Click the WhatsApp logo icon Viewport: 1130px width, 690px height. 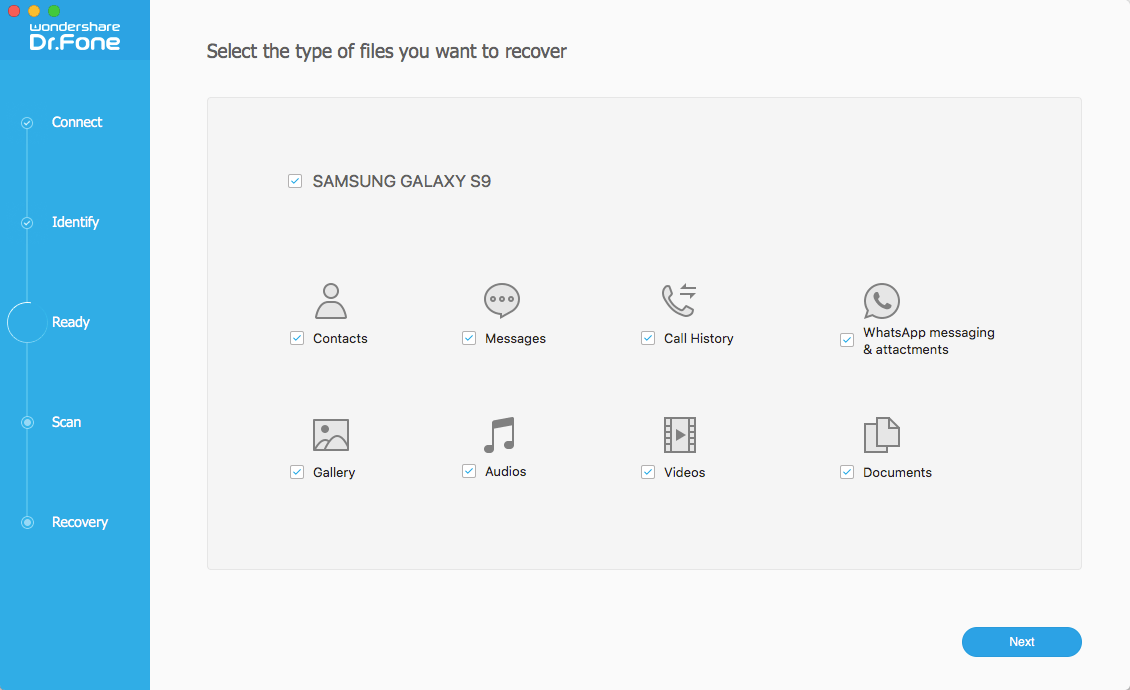(x=881, y=301)
